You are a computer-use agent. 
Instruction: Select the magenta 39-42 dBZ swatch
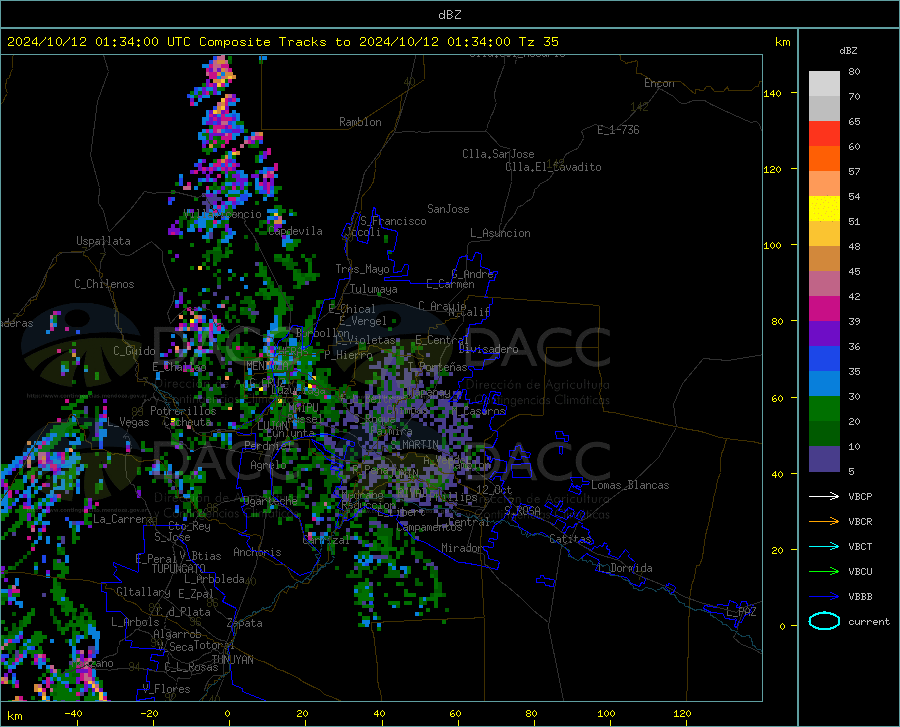pos(824,309)
